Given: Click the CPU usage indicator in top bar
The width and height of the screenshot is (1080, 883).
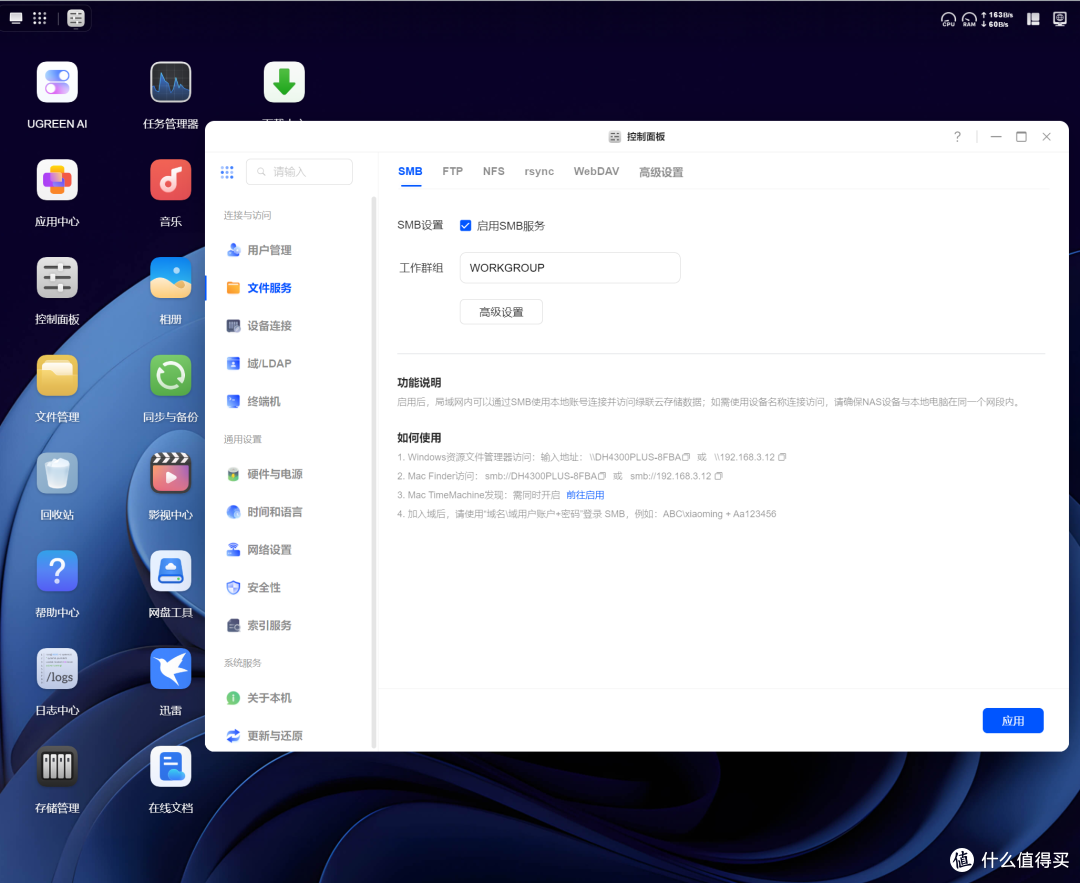Looking at the screenshot, I should pos(948,19).
